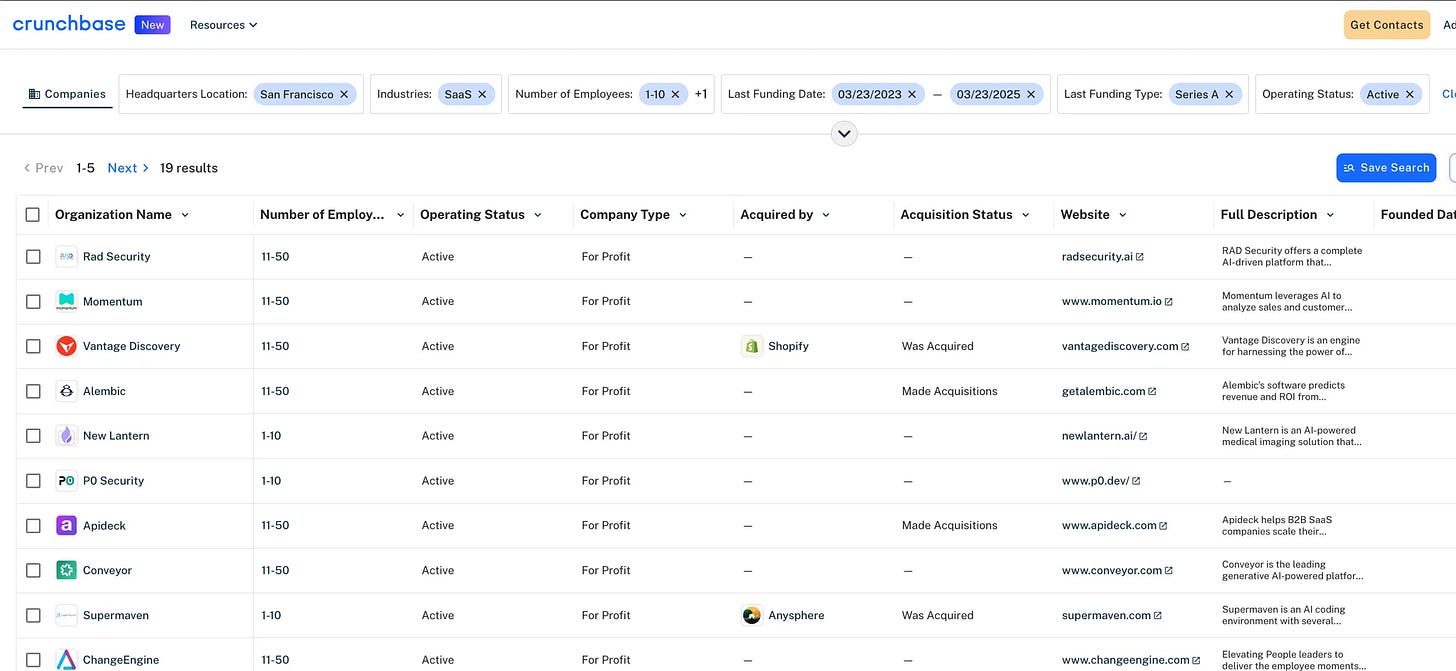Remove the San Francisco location filter
Viewport: 1456px width, 671px height.
click(x=344, y=94)
